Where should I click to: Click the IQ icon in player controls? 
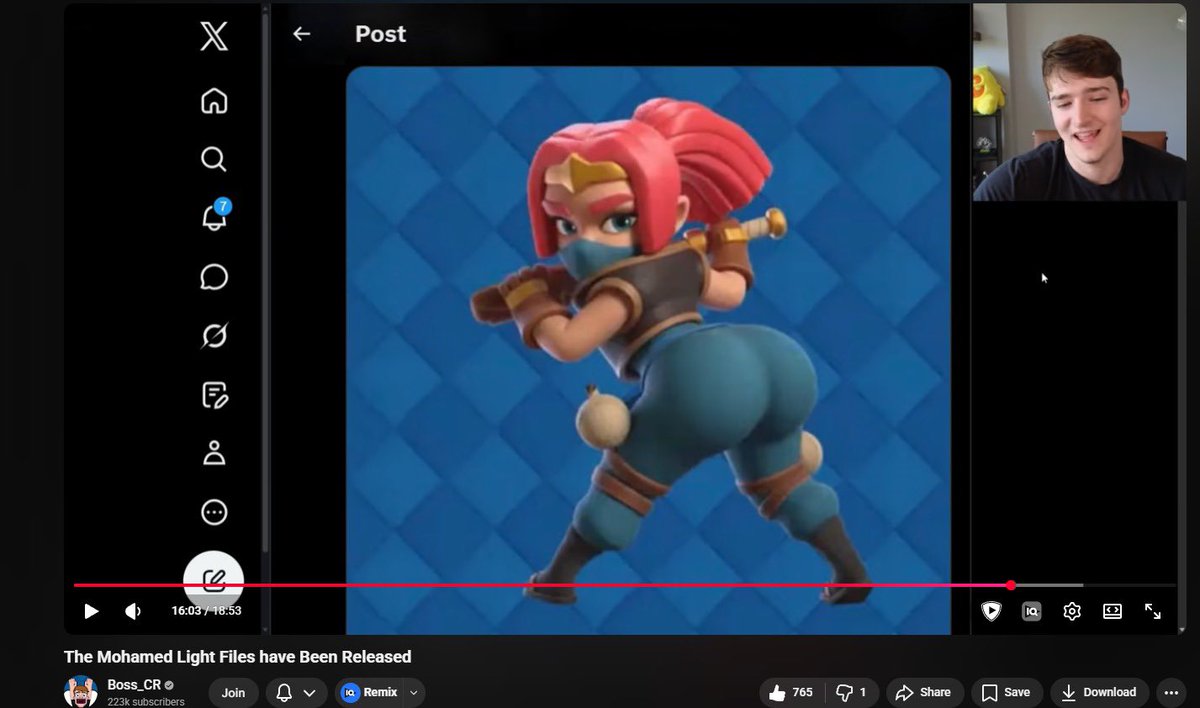[x=1031, y=611]
